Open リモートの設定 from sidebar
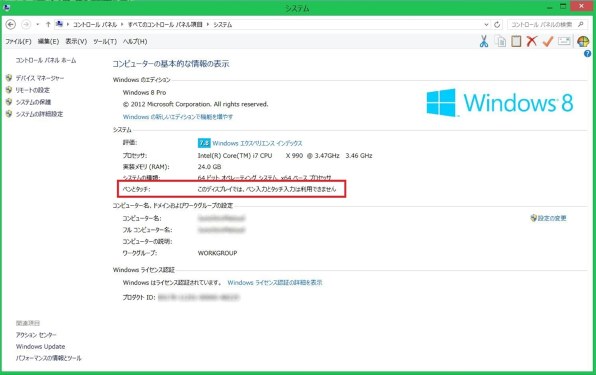This screenshot has height=375, width=596. pyautogui.click(x=33, y=90)
